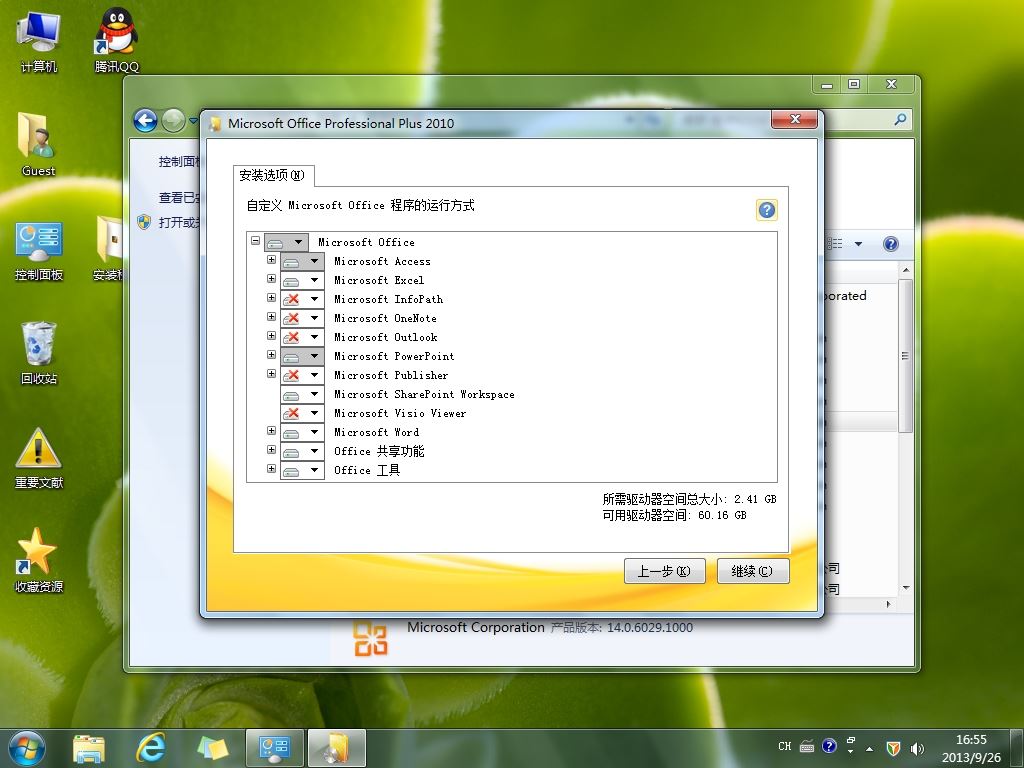Image resolution: width=1024 pixels, height=768 pixels.
Task: Click the volume speaker tray icon
Action: pos(918,748)
